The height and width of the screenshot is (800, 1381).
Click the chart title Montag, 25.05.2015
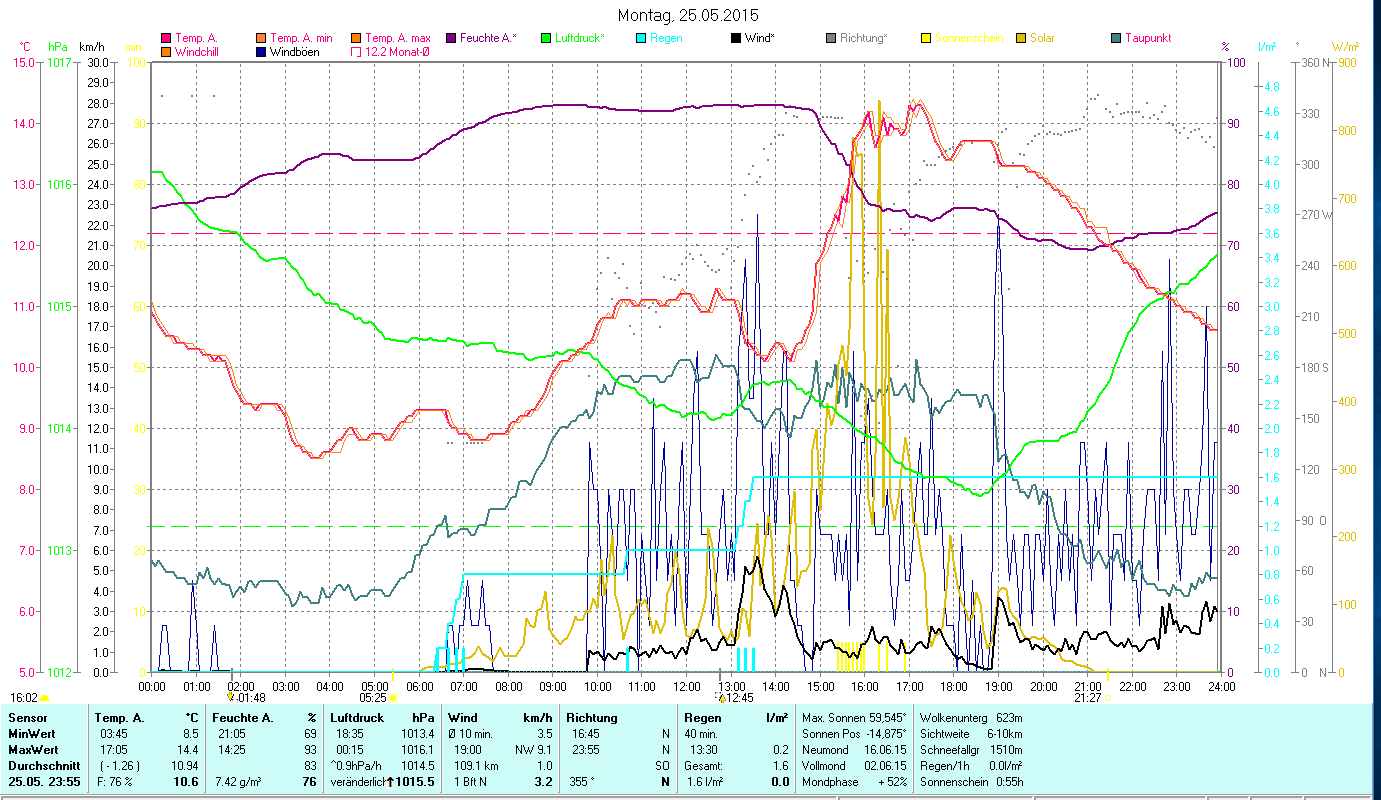pyautogui.click(x=688, y=15)
